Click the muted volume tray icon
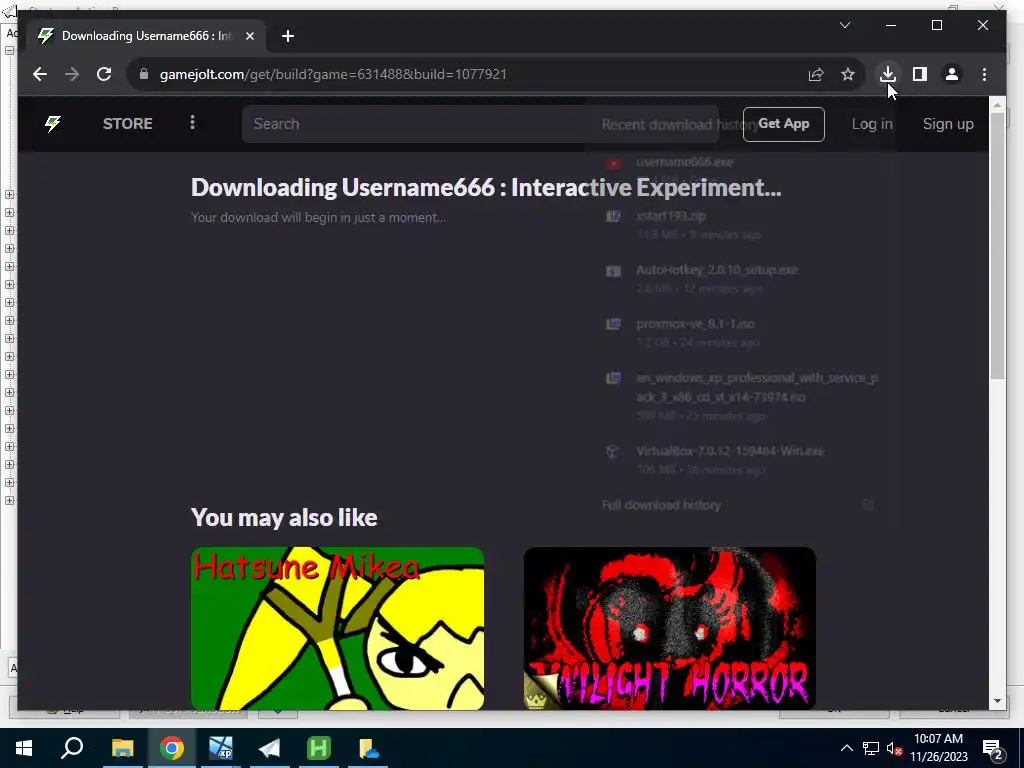The width and height of the screenshot is (1024, 768). tap(894, 748)
